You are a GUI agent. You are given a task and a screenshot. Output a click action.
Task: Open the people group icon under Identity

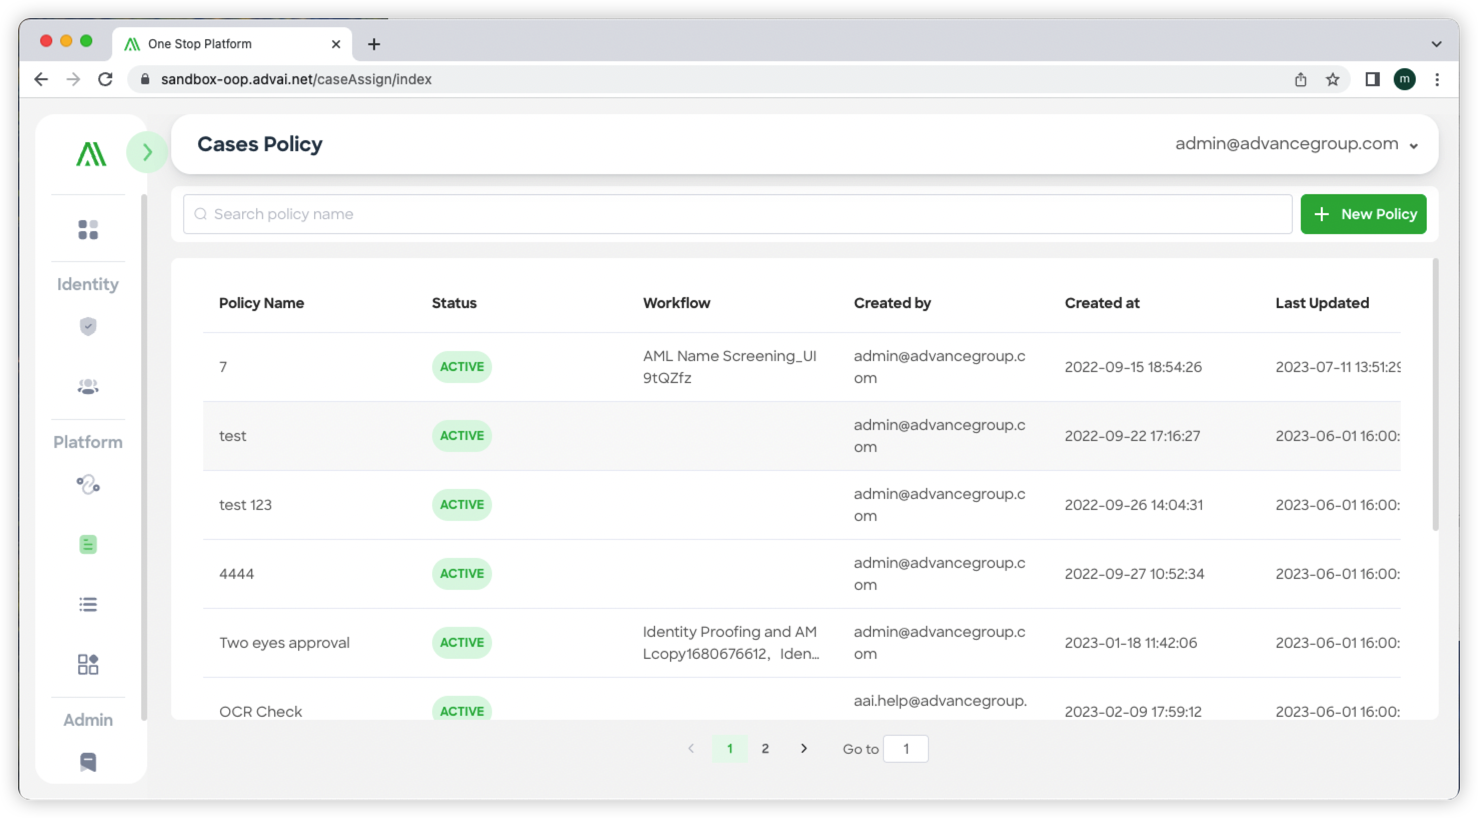pos(88,386)
